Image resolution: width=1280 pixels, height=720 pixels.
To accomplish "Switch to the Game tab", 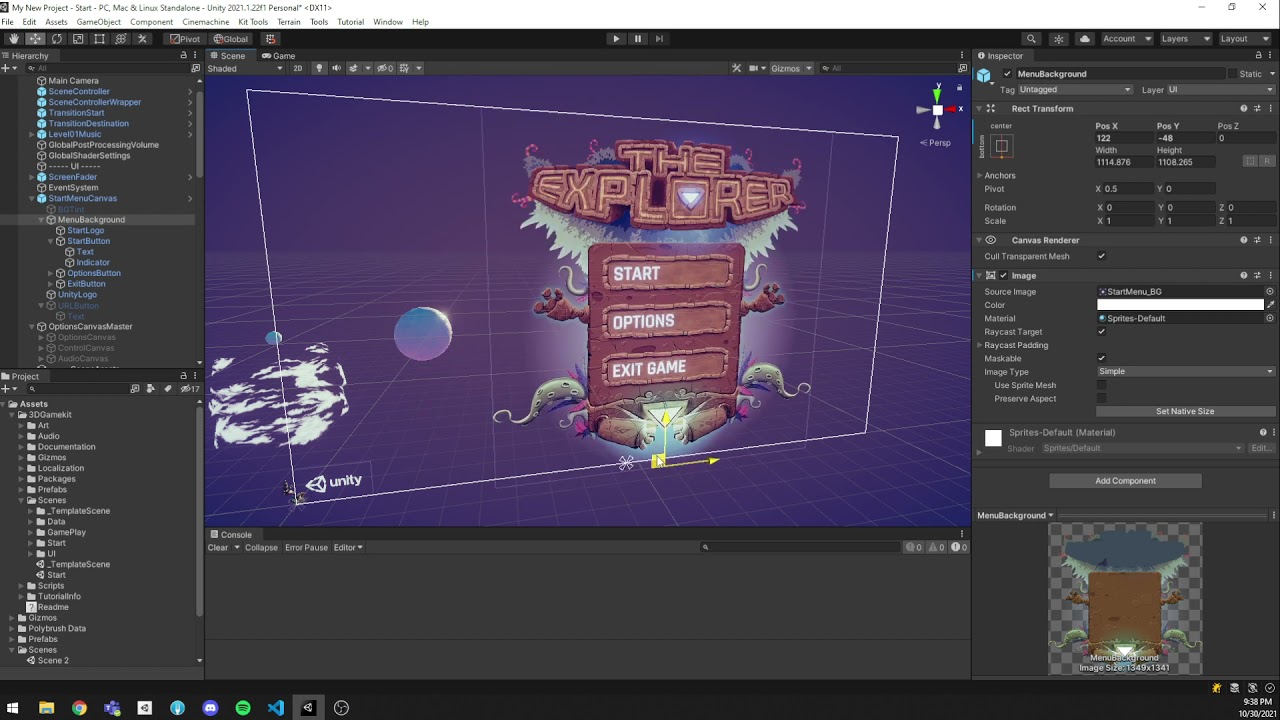I will (x=280, y=56).
